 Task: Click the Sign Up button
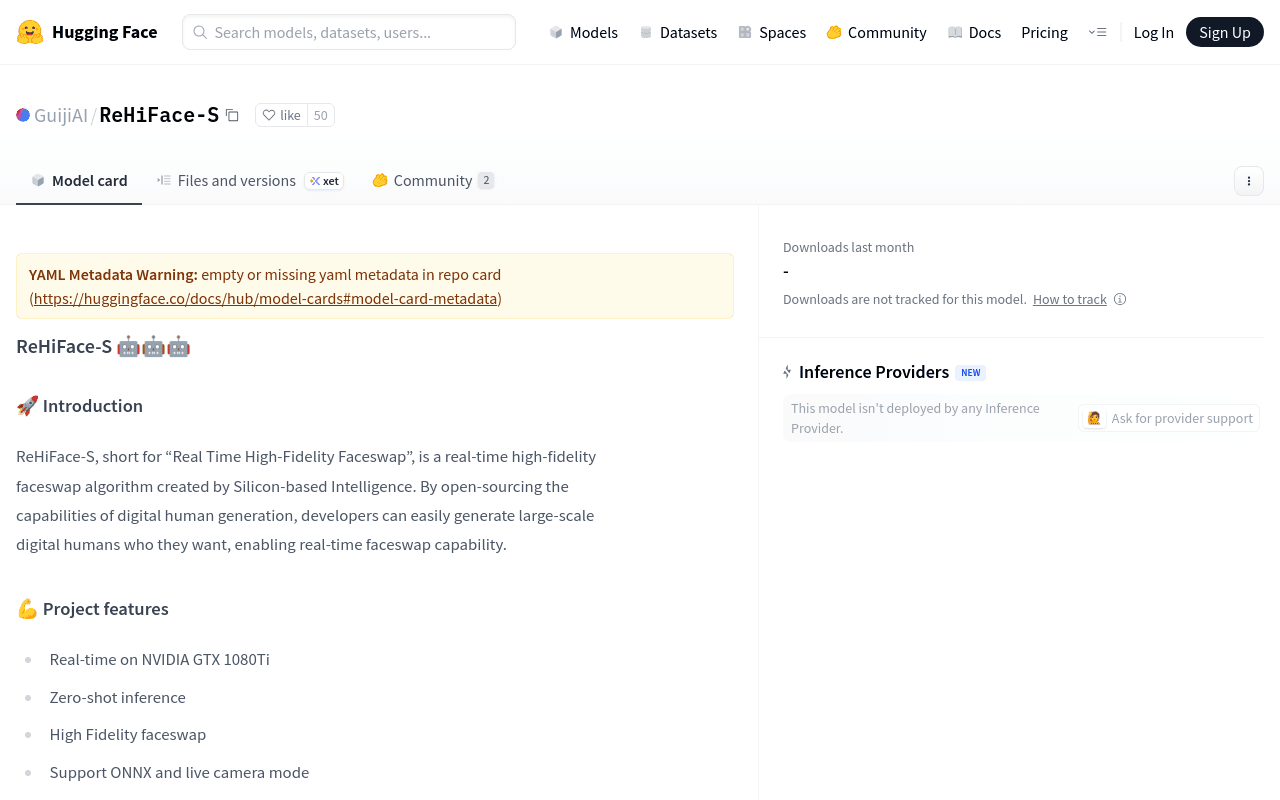click(1224, 32)
